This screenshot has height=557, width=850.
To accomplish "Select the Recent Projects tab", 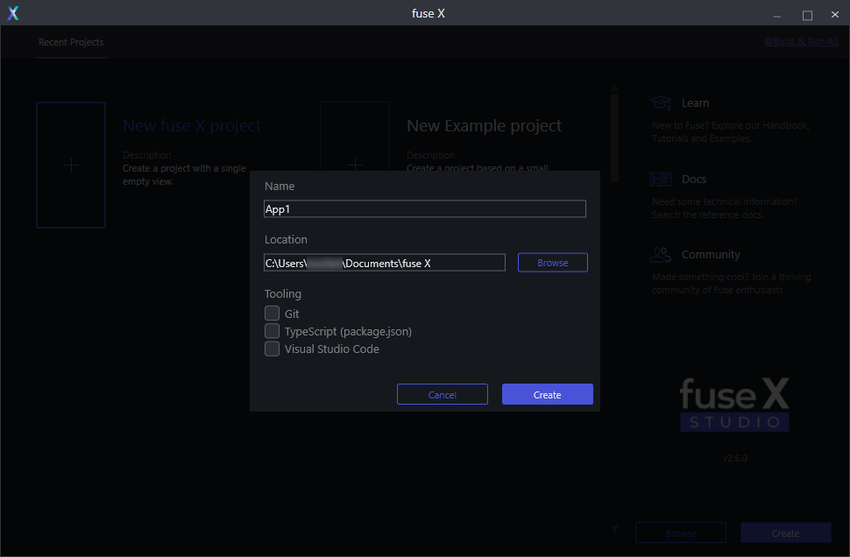I will tap(71, 42).
